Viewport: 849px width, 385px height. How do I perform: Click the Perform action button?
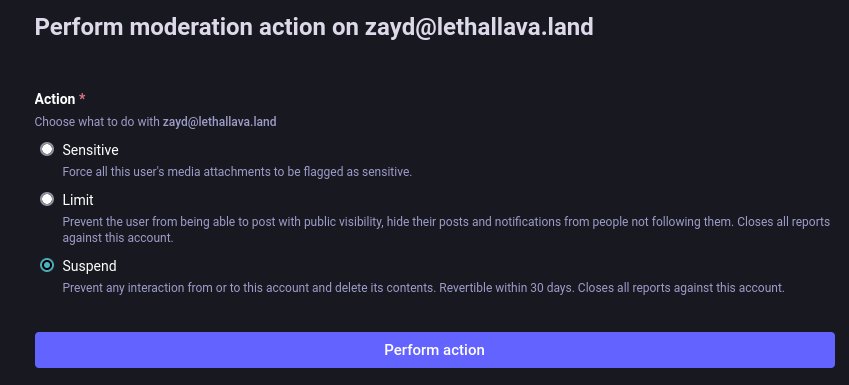pyautogui.click(x=435, y=350)
